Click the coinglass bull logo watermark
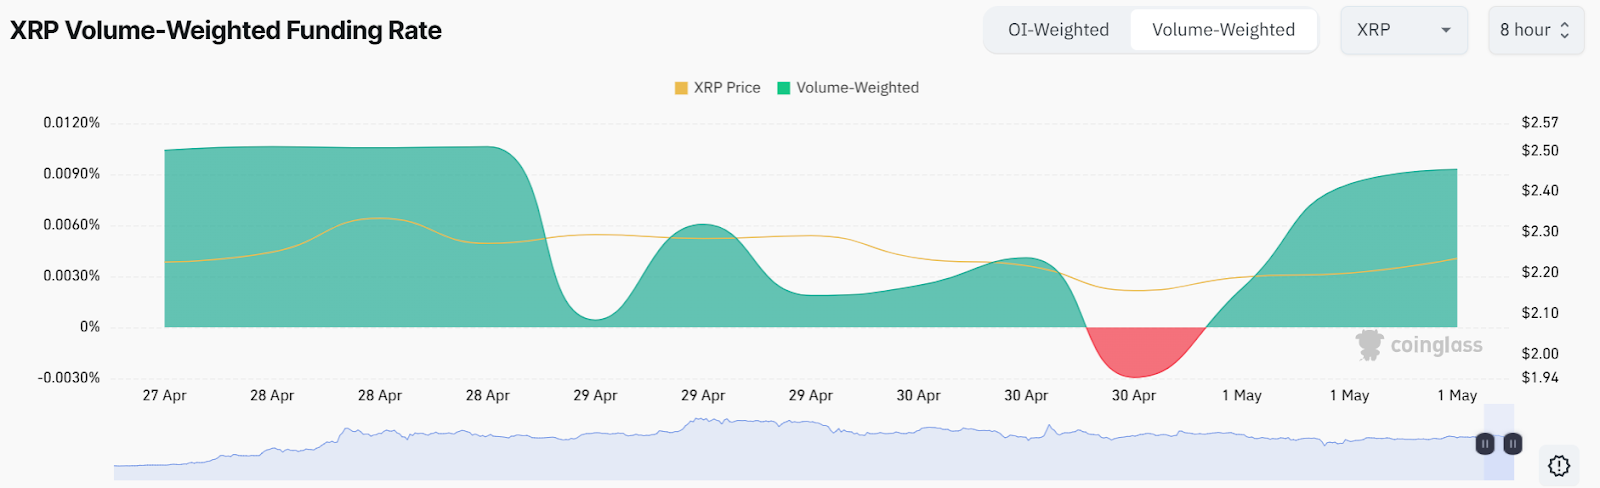1600x488 pixels. [1368, 345]
